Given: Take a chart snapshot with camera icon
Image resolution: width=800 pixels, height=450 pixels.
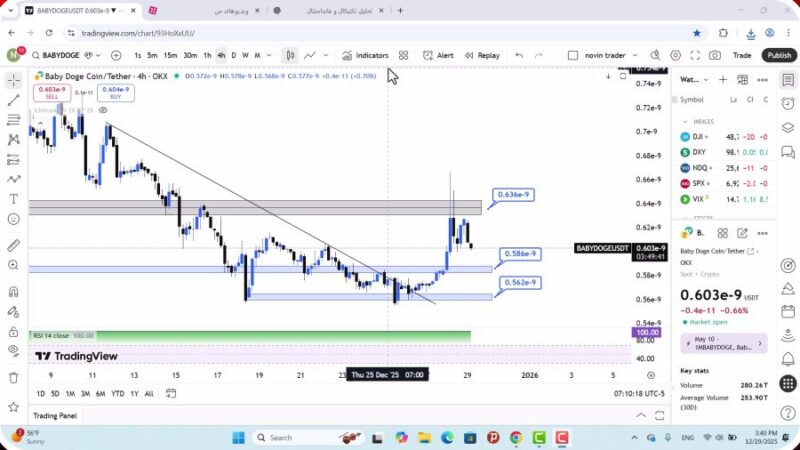Looking at the screenshot, I should (715, 55).
